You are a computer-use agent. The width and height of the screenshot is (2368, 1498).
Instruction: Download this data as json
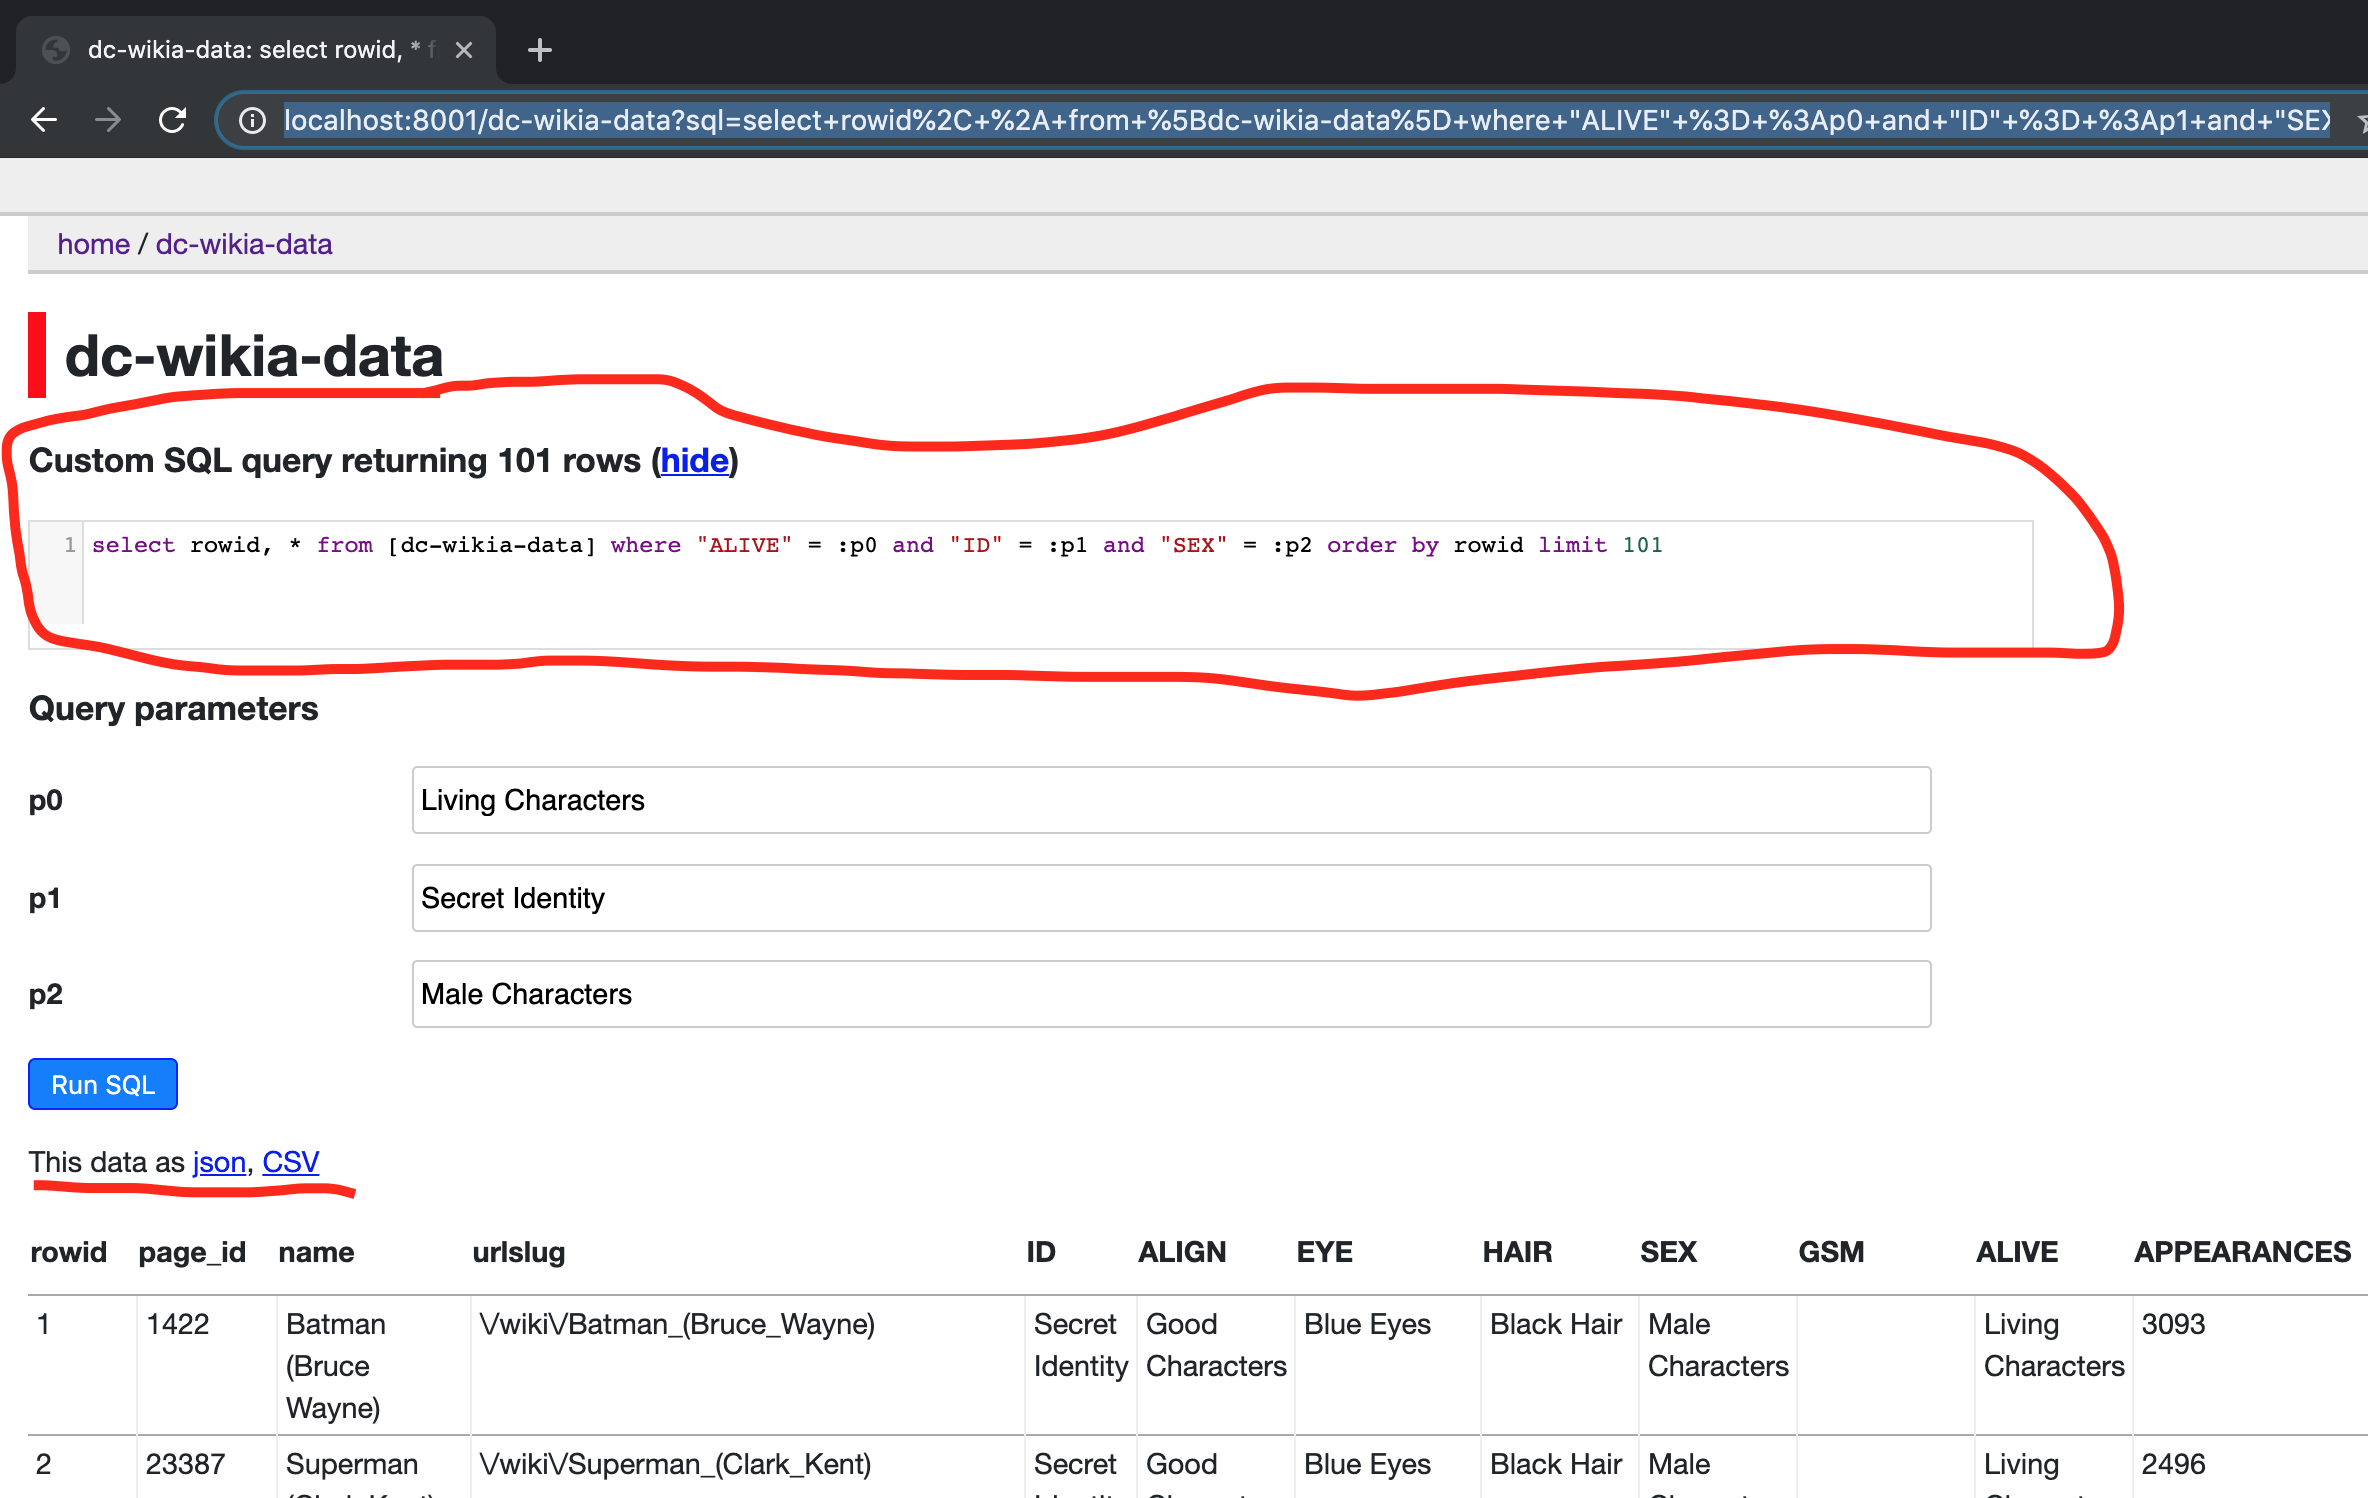coord(219,1162)
